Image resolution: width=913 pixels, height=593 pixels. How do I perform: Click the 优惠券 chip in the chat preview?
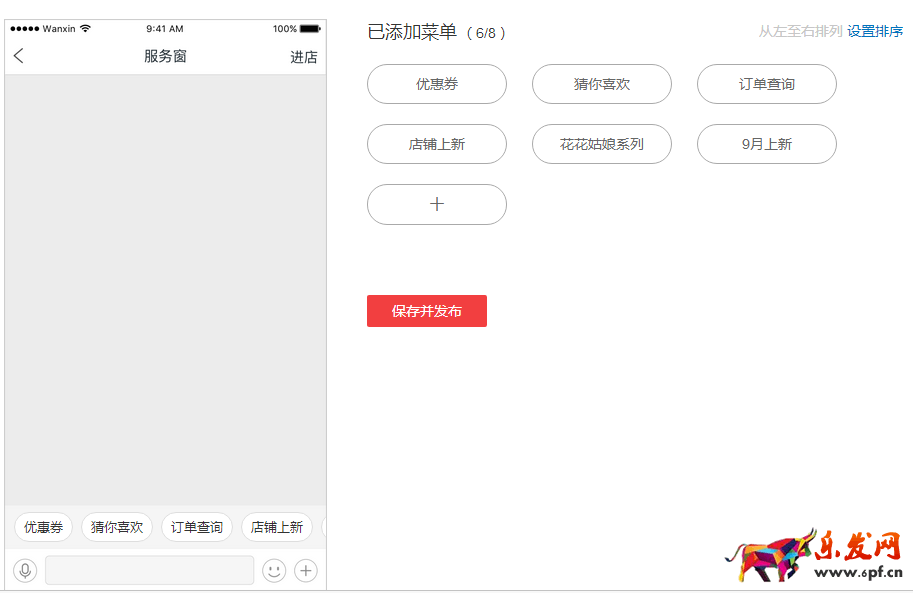pos(43,527)
